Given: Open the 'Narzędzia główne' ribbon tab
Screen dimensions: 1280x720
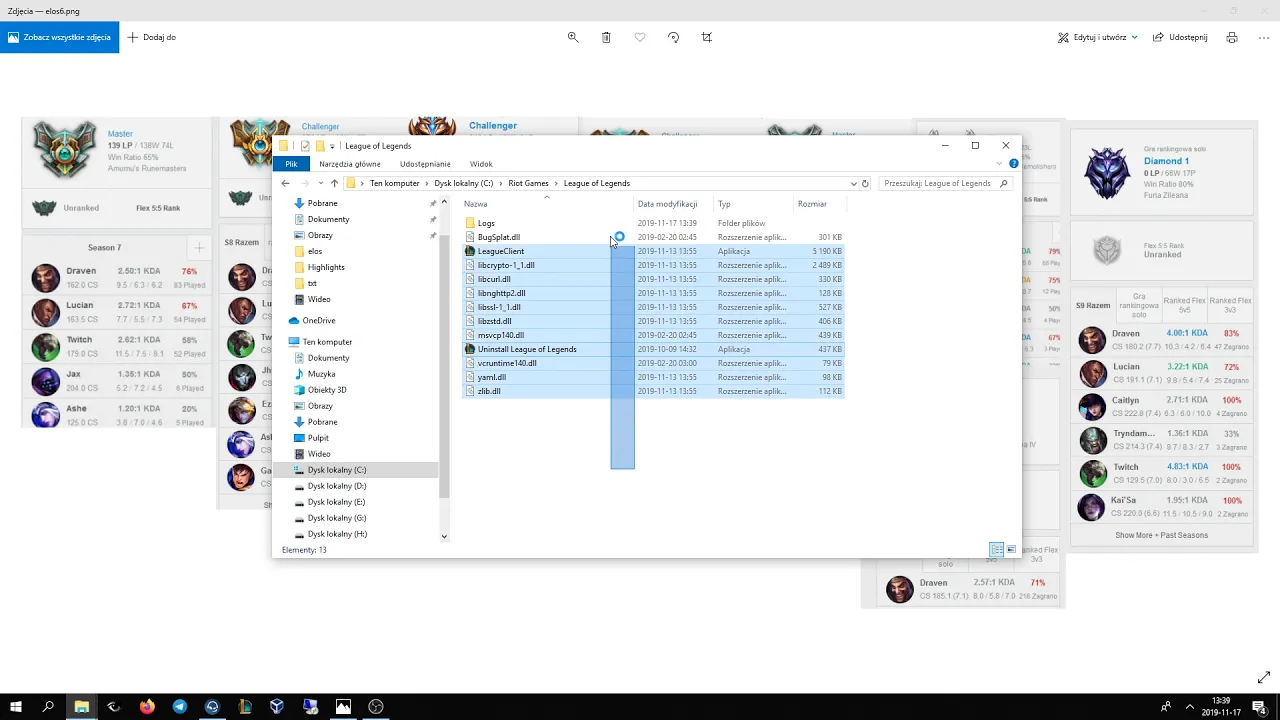Looking at the screenshot, I should point(350,164).
